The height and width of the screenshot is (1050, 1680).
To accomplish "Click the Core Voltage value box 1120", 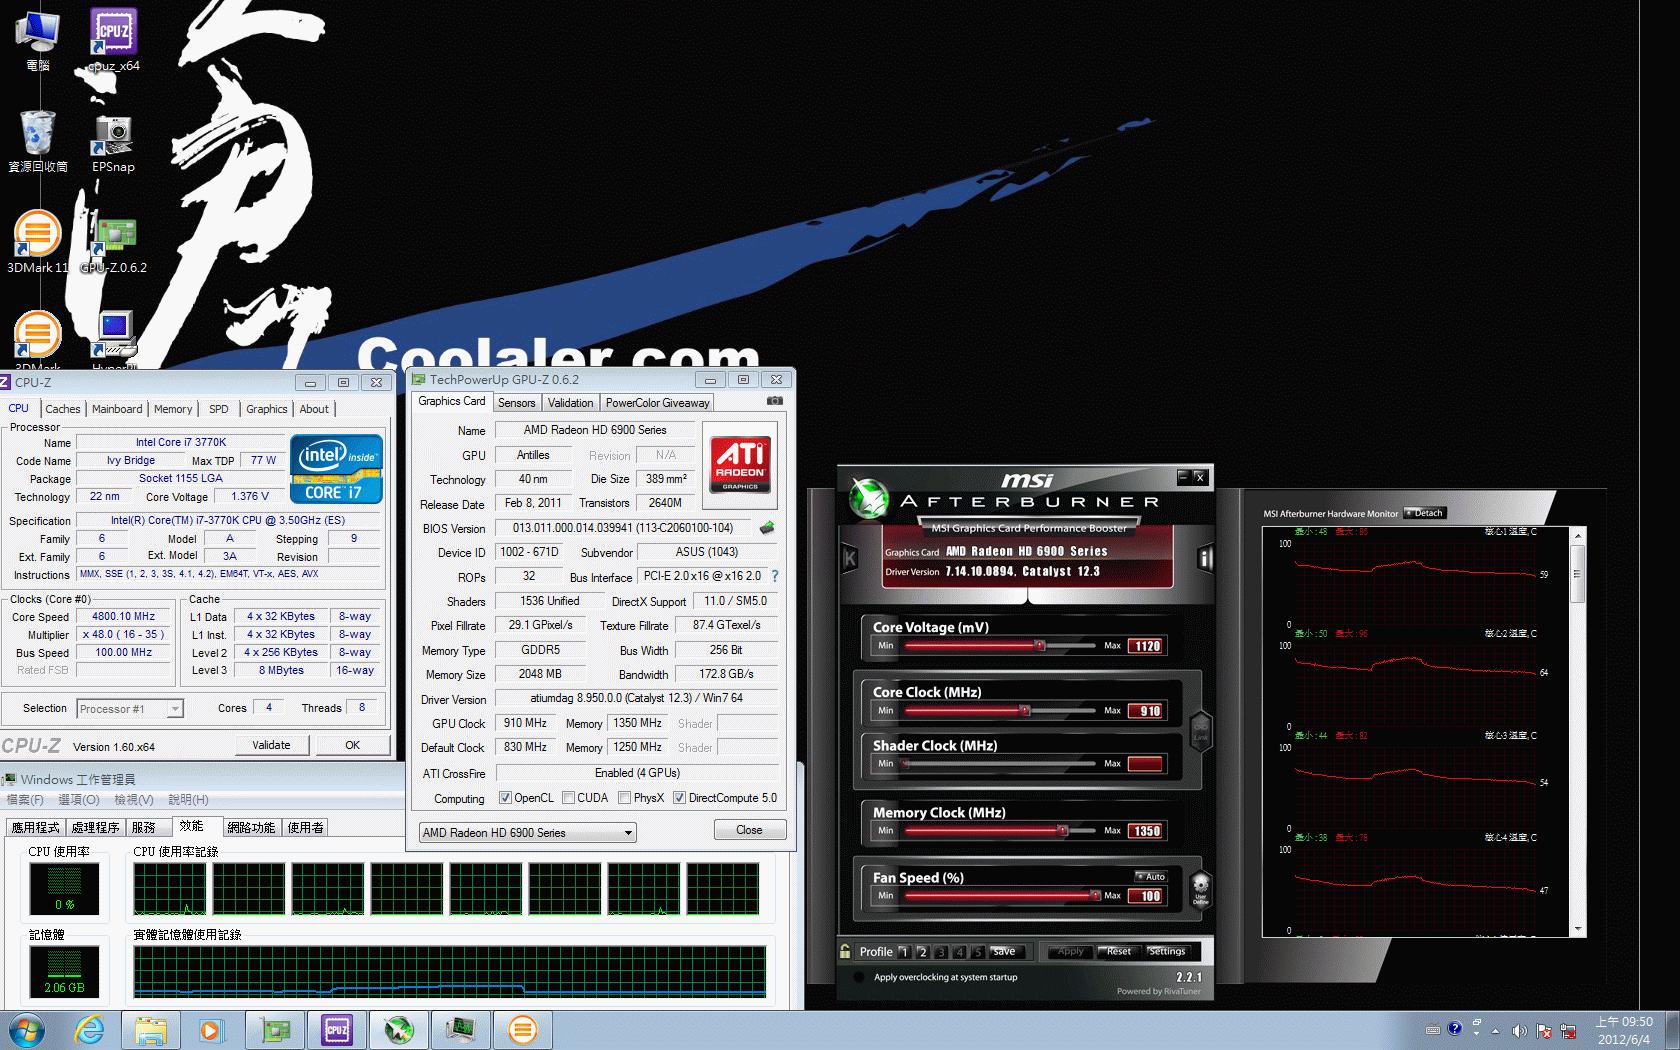I will (1146, 646).
